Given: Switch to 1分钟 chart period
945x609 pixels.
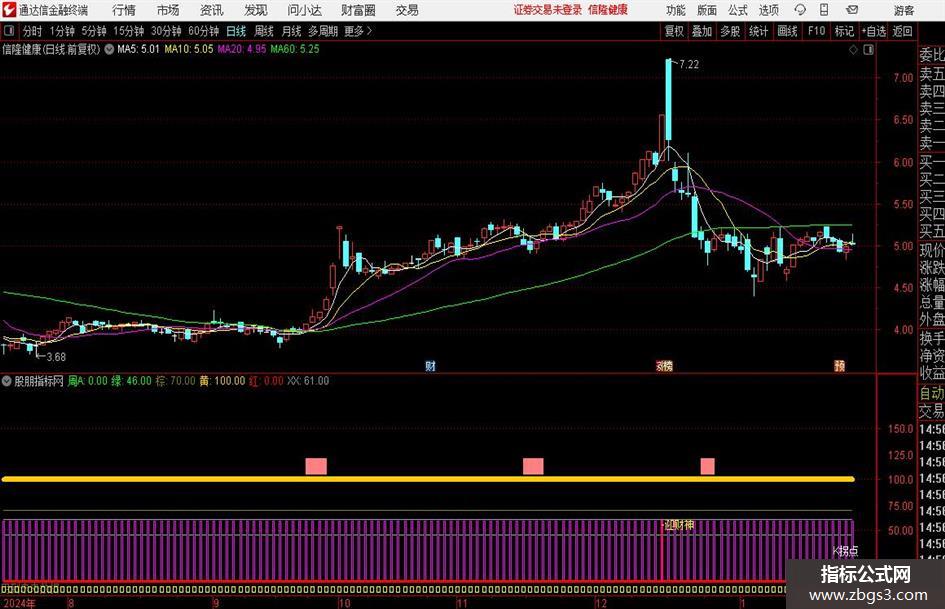Looking at the screenshot, I should [x=61, y=31].
